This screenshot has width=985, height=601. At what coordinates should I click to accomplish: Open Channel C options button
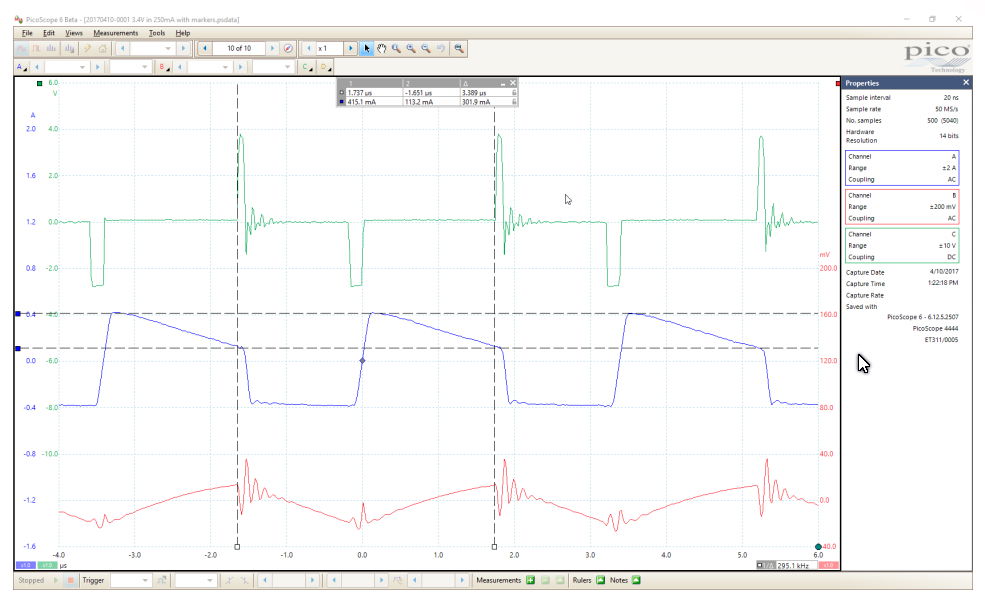tap(307, 67)
